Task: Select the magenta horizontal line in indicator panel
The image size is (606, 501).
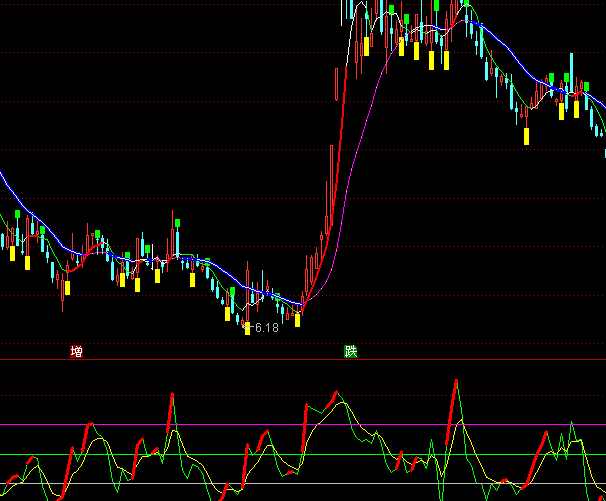Action: [x=300, y=424]
